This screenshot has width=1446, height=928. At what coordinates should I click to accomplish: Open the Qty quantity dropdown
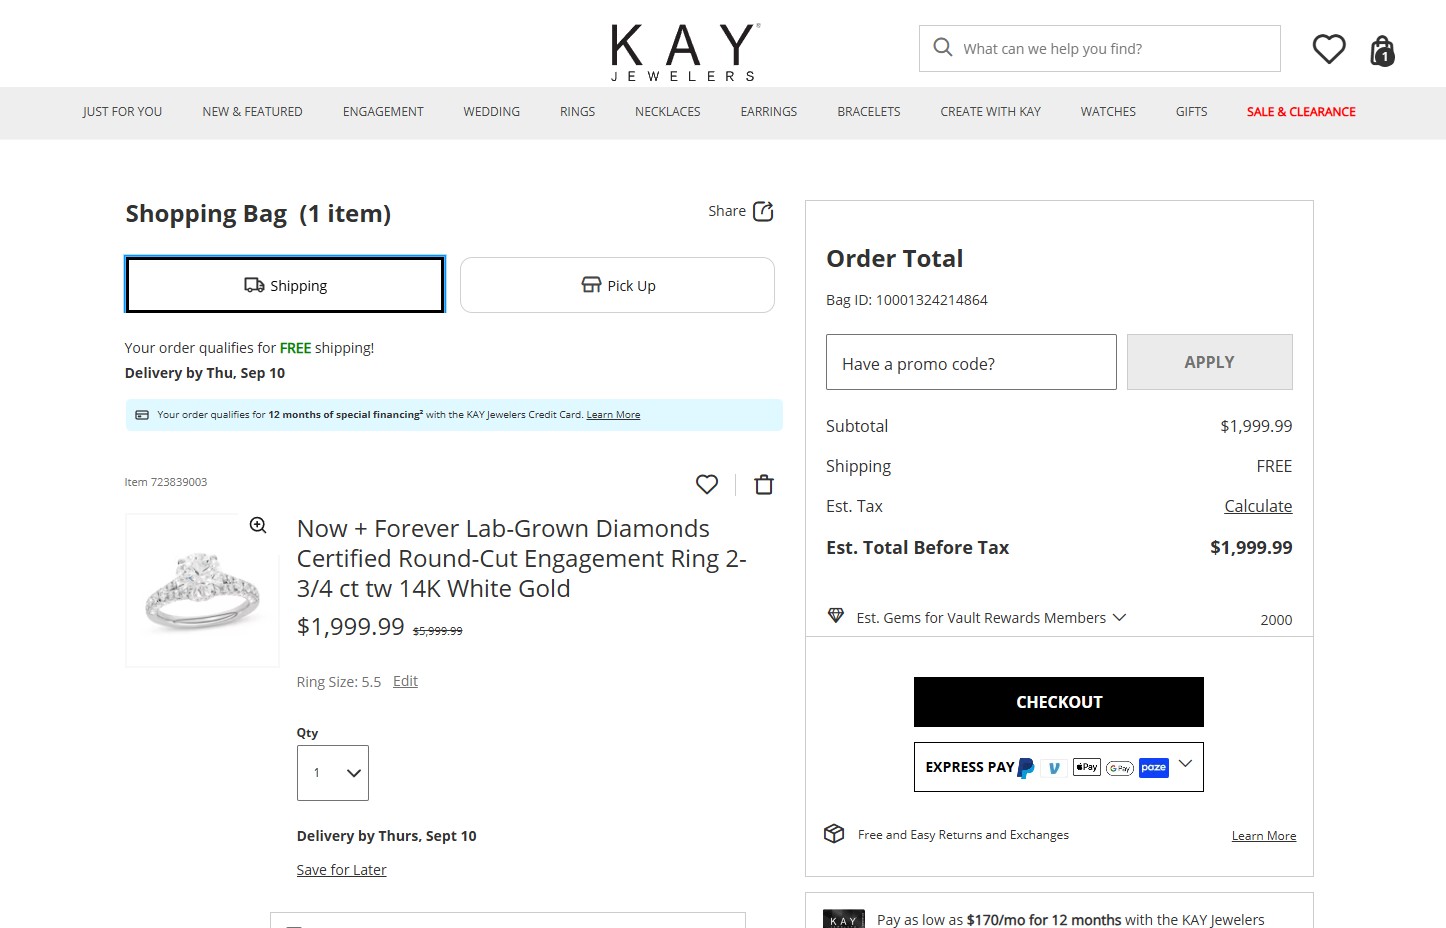[333, 773]
